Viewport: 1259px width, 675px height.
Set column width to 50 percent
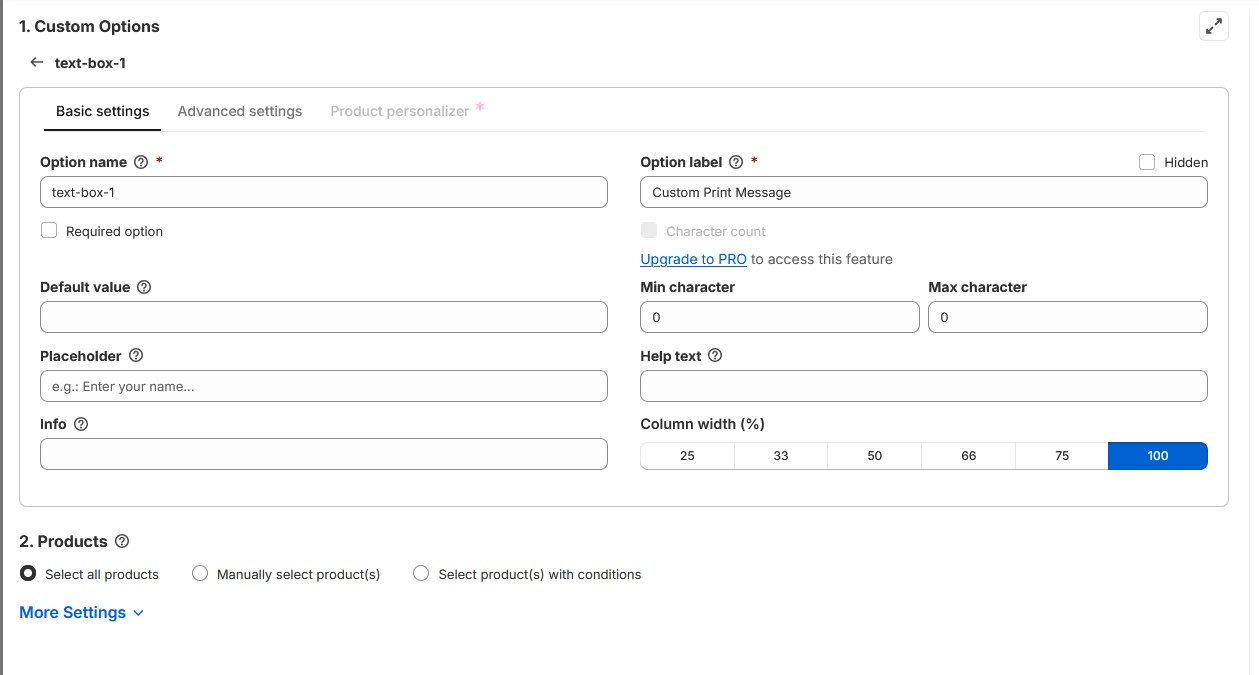click(x=874, y=455)
